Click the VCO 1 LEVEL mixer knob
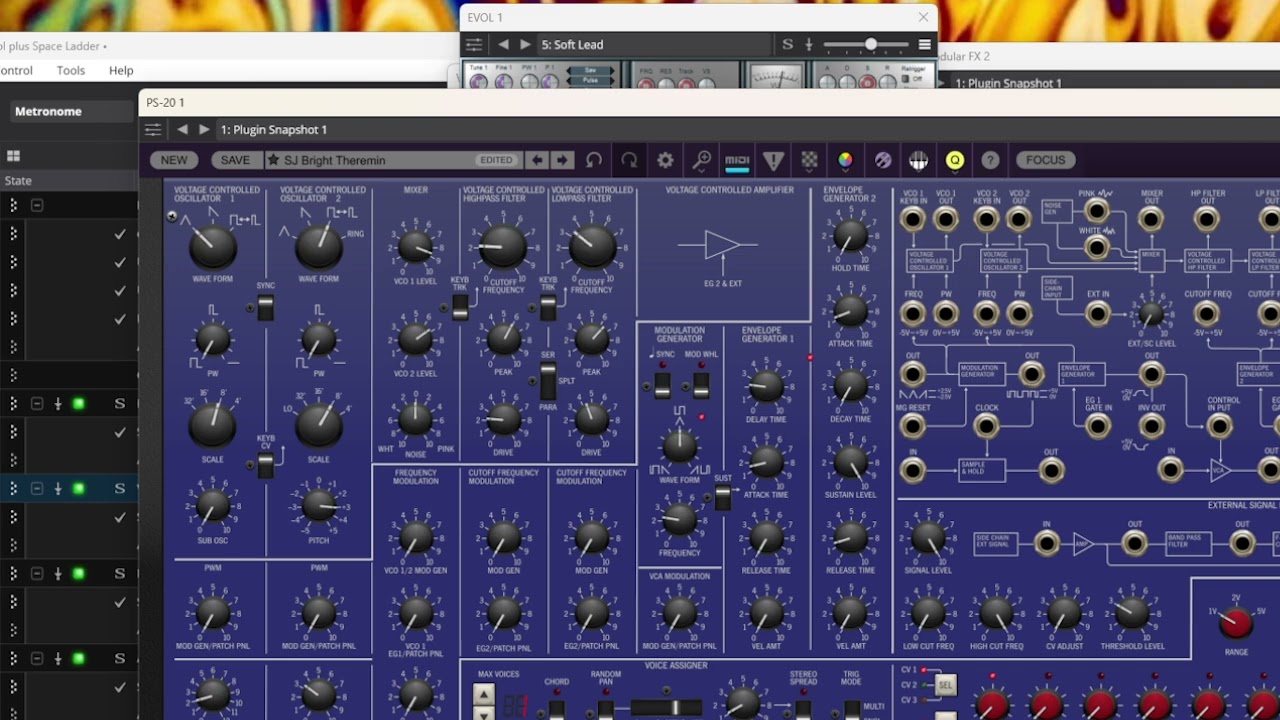 [x=415, y=246]
